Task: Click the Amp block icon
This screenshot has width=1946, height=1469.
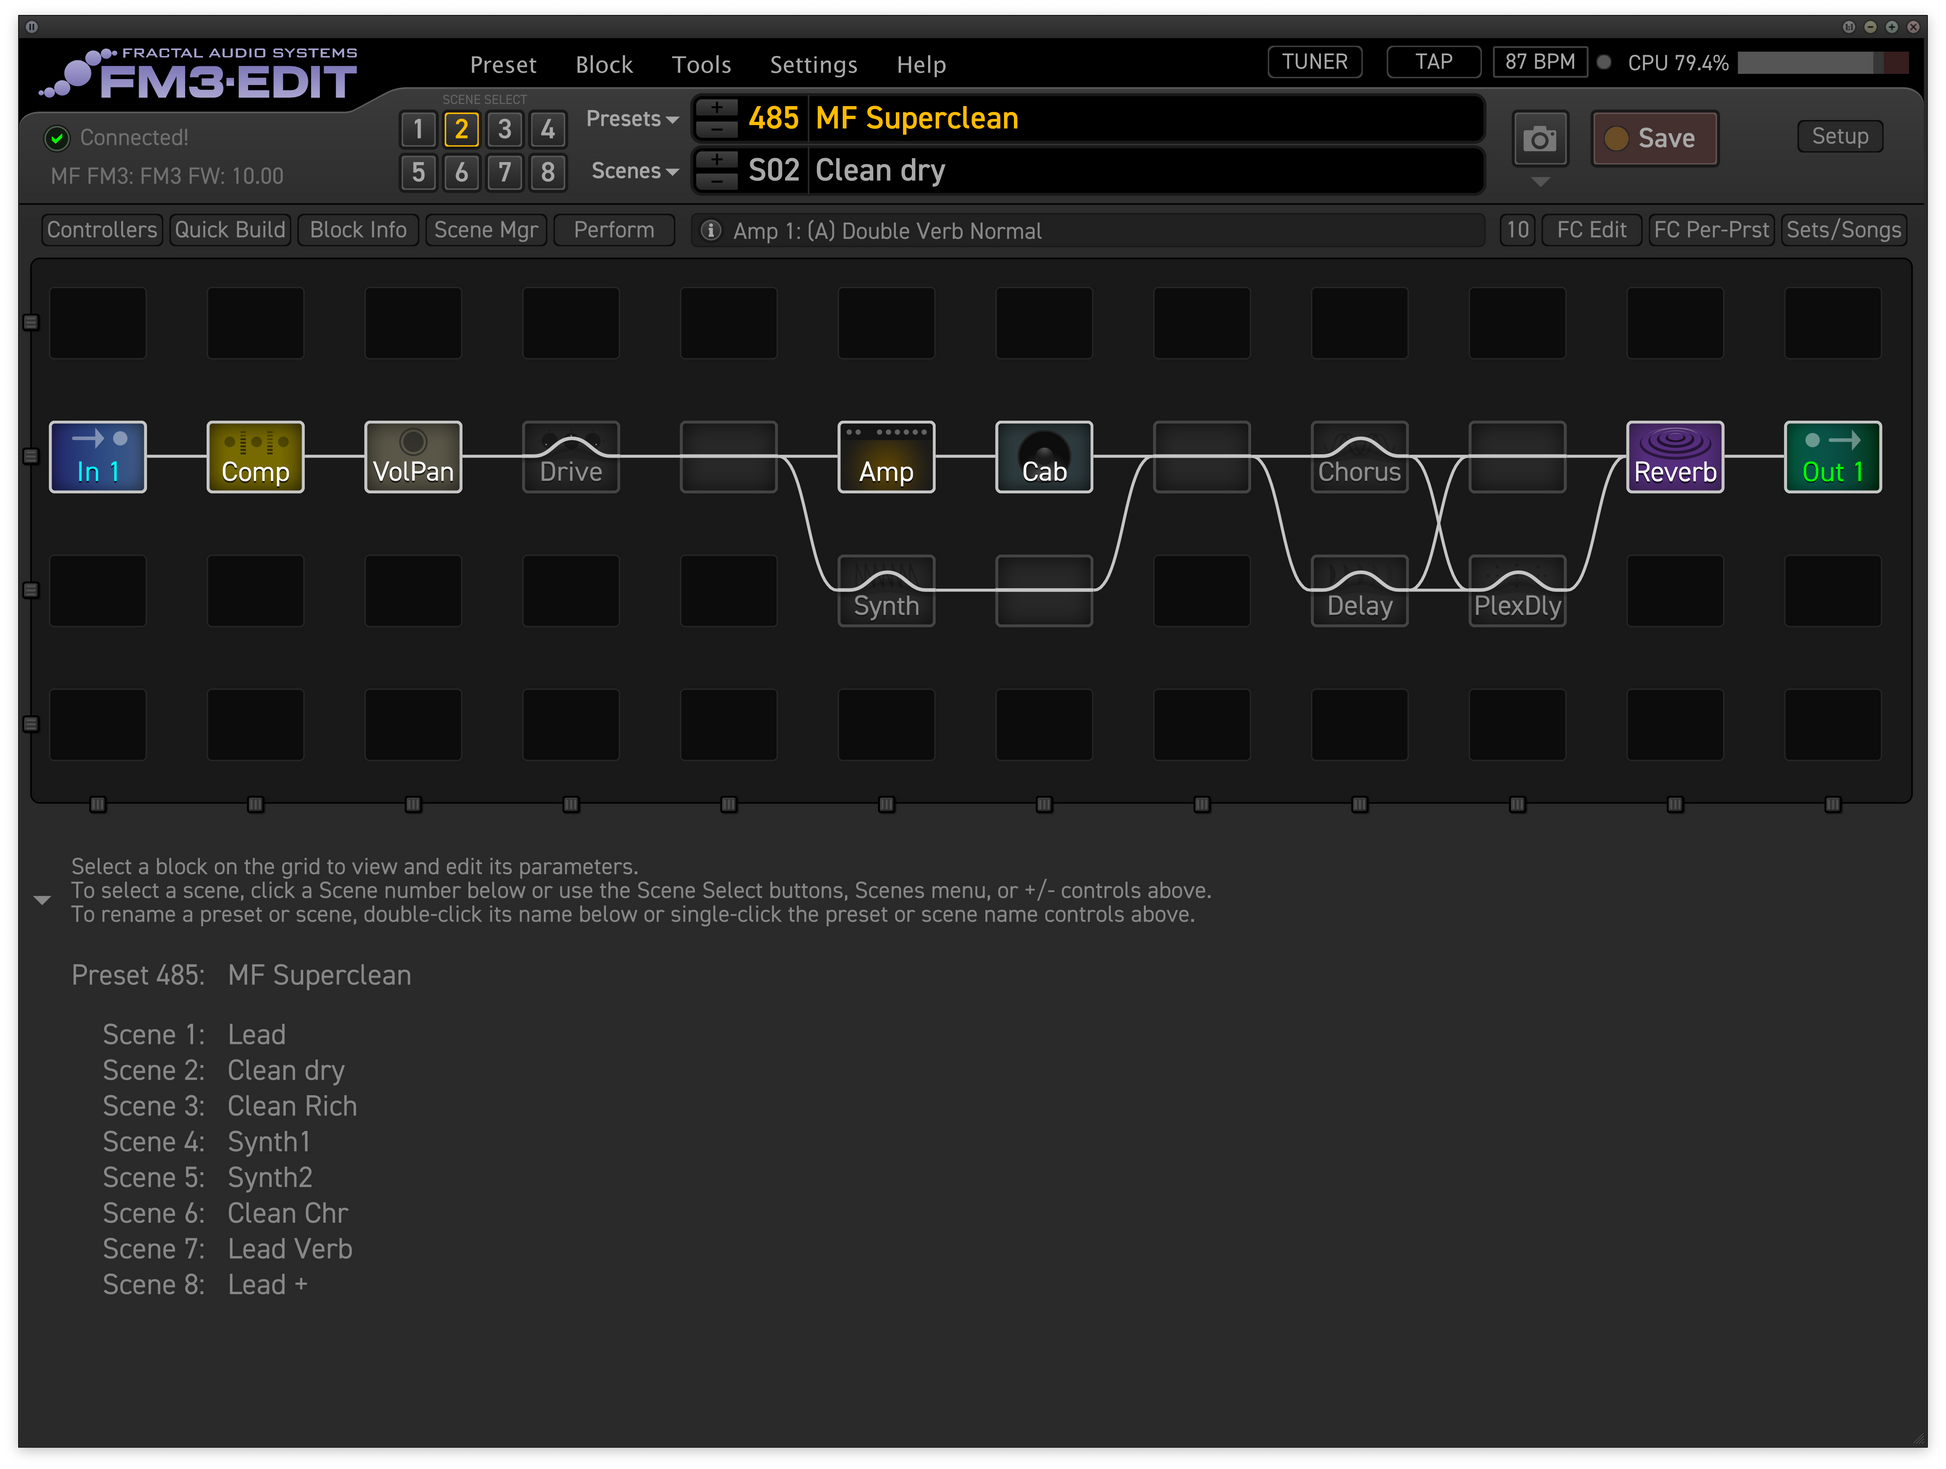Action: coord(886,457)
